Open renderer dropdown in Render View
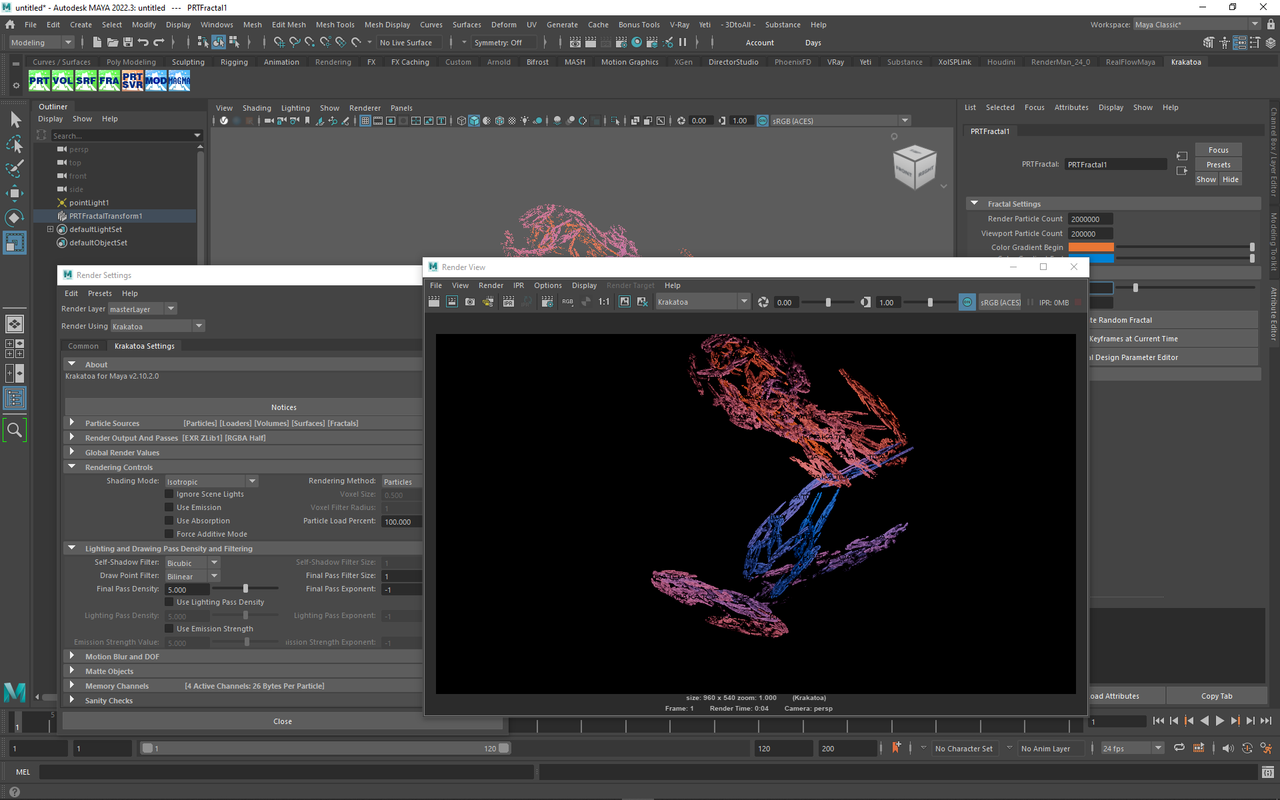This screenshot has width=1280, height=800. pos(702,301)
